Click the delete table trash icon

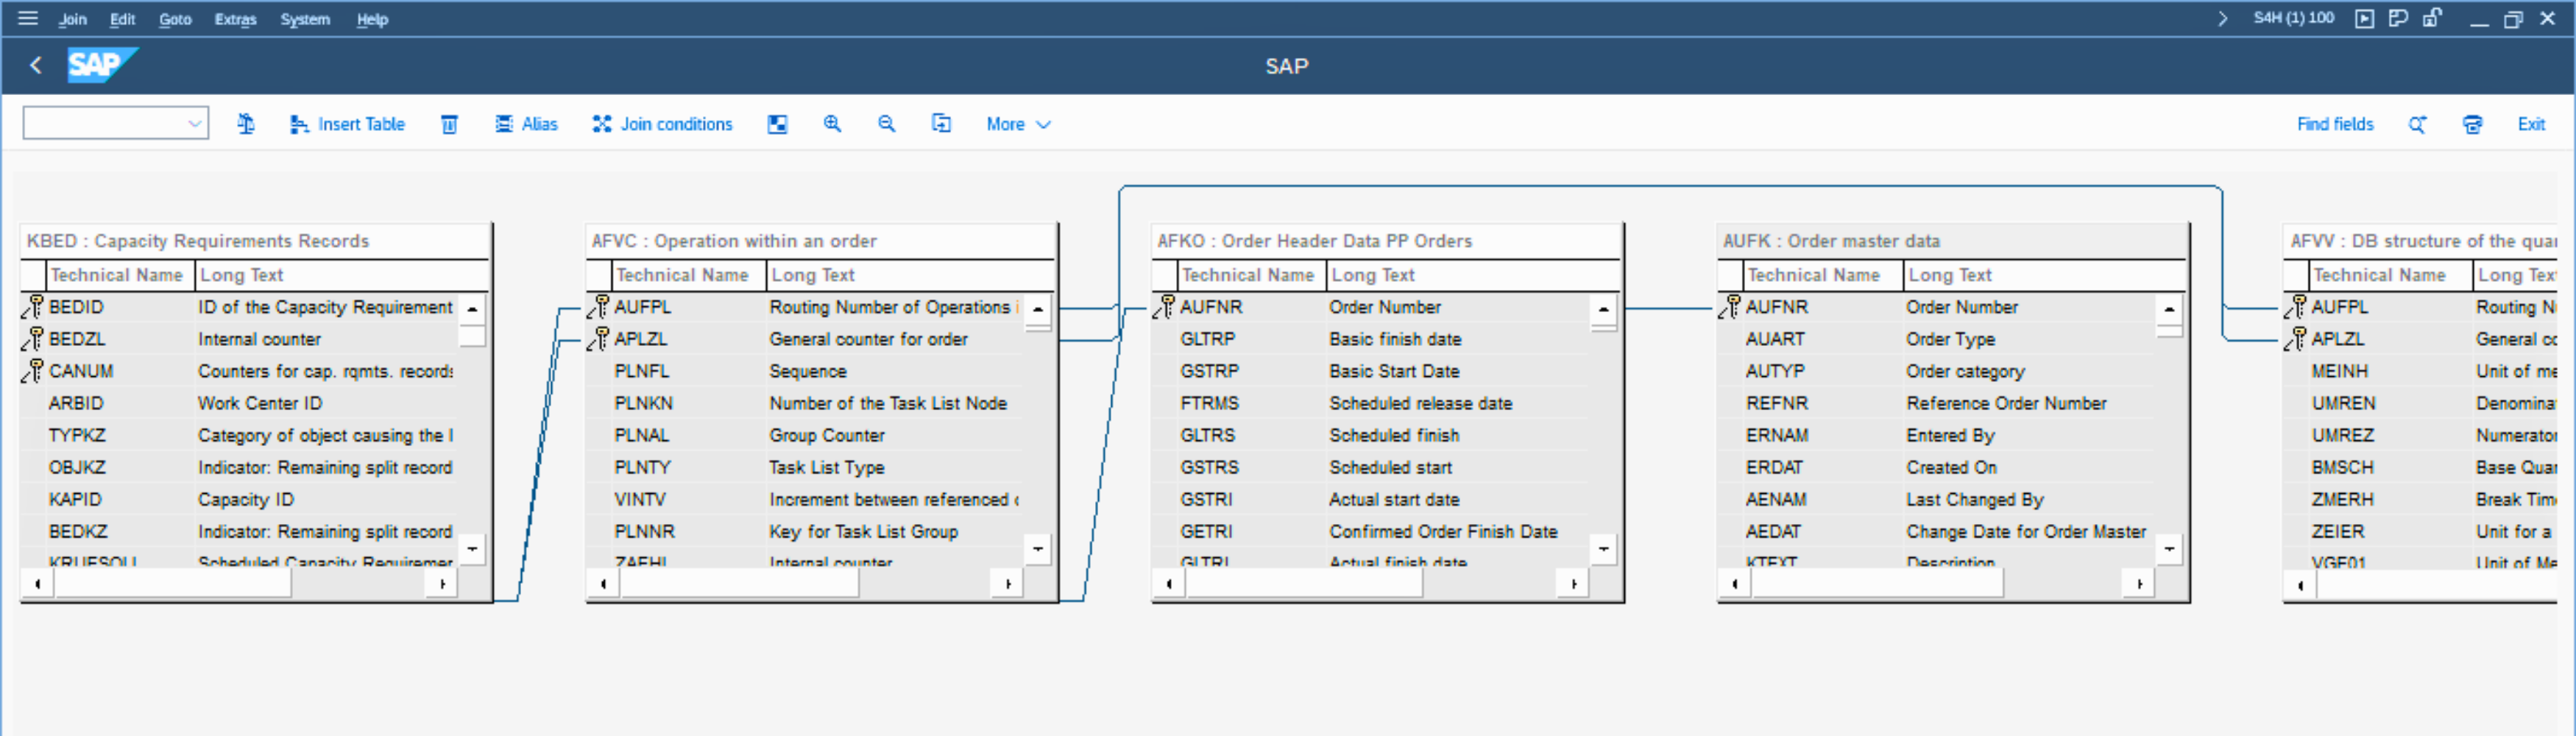click(x=449, y=124)
